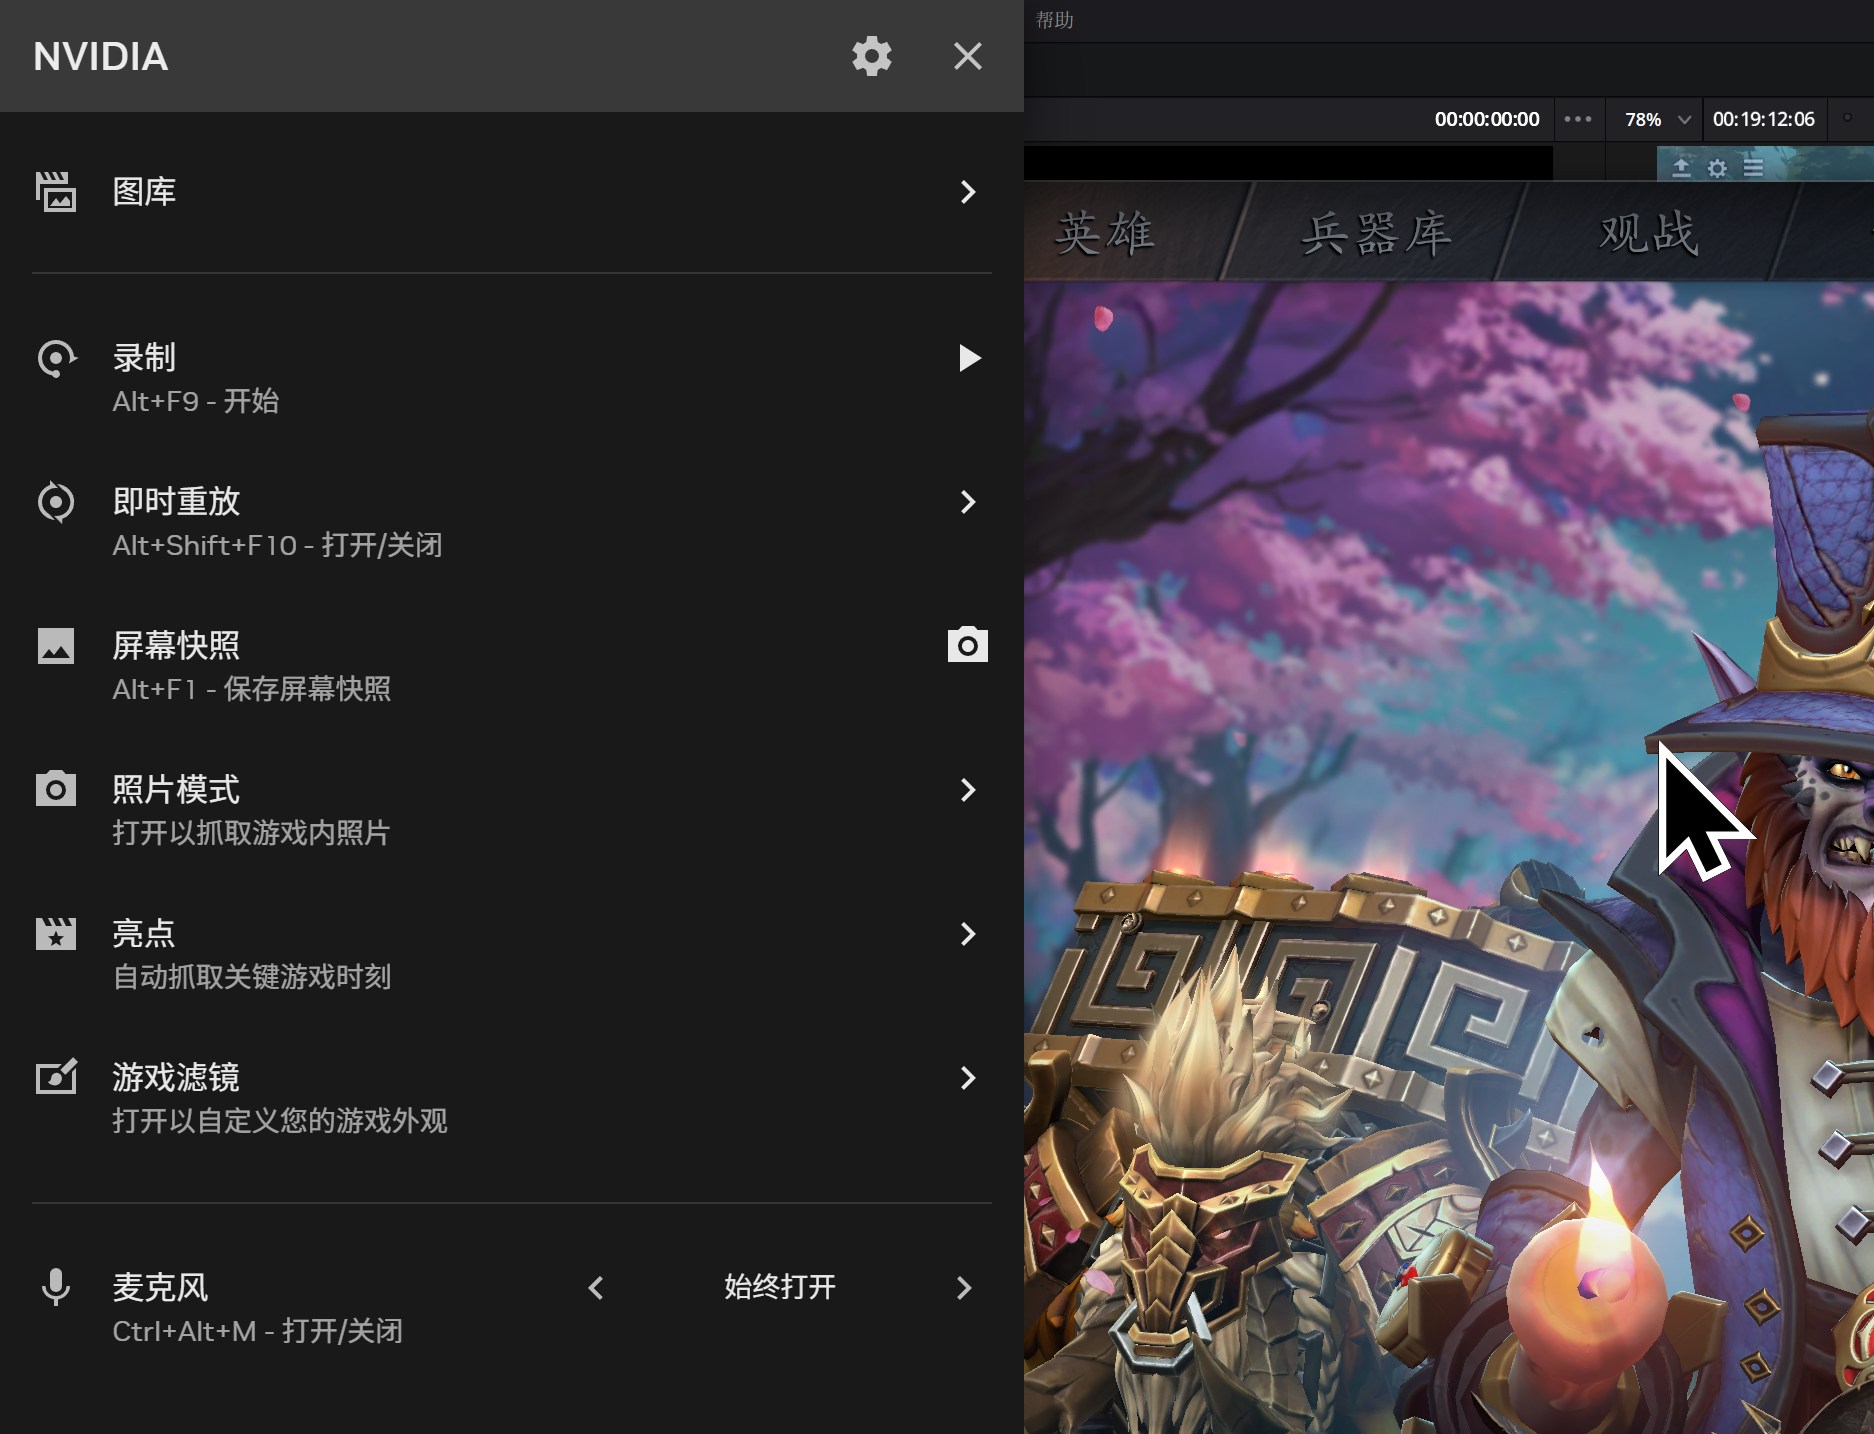Image resolution: width=1874 pixels, height=1434 pixels.
Task: Click the 即时重放 instant replay icon
Action: tap(56, 502)
